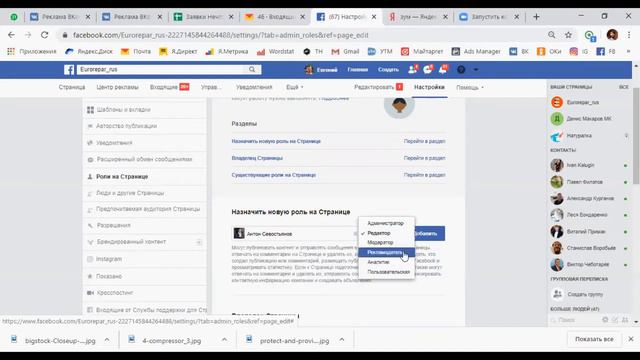Open a new browser tab

pyautogui.click(x=536, y=17)
